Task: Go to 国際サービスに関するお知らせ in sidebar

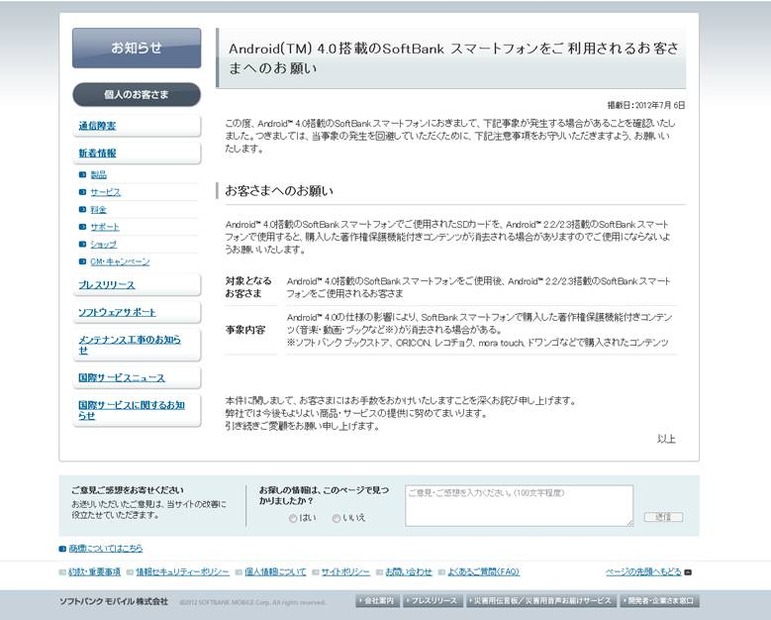Action: [131, 410]
